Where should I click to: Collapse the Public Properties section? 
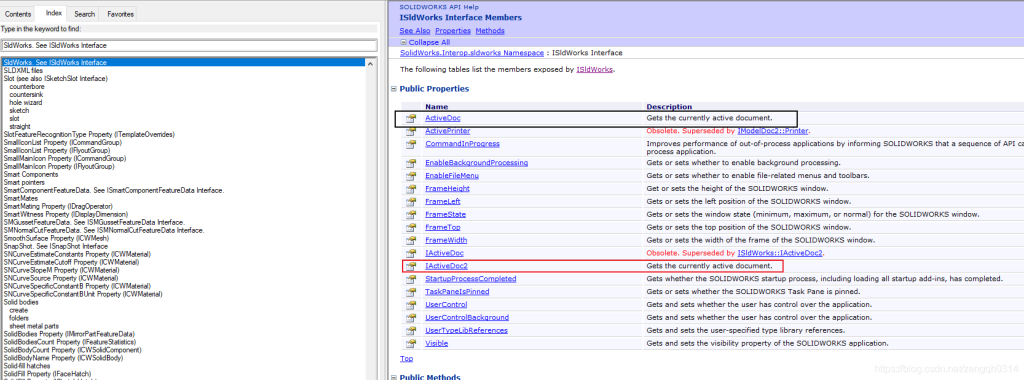[394, 89]
